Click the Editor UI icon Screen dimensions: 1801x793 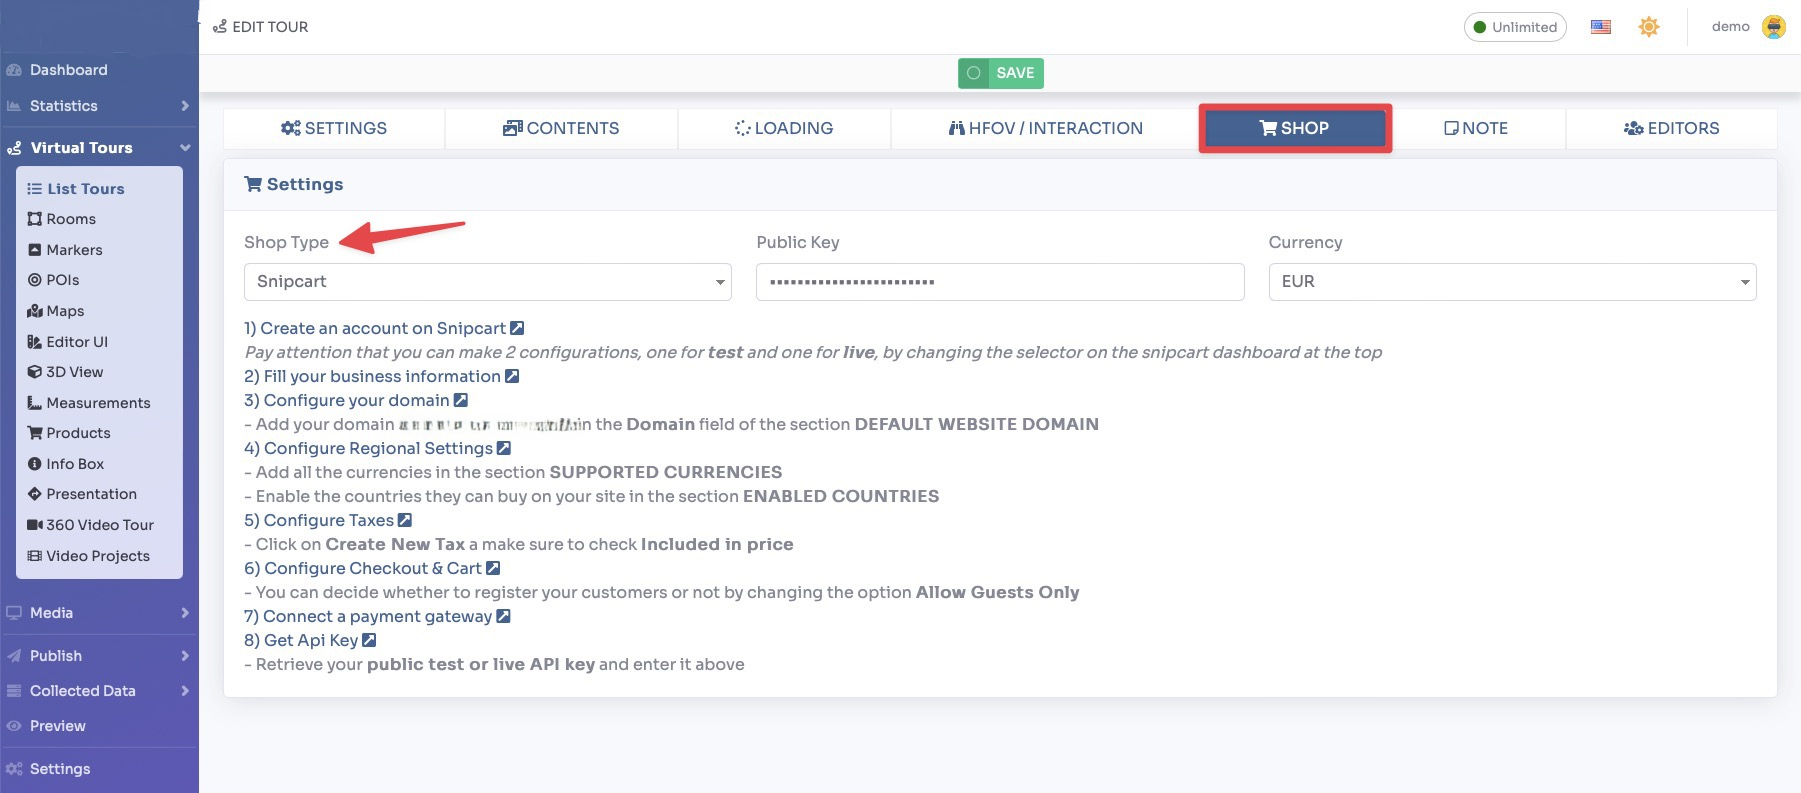(35, 342)
